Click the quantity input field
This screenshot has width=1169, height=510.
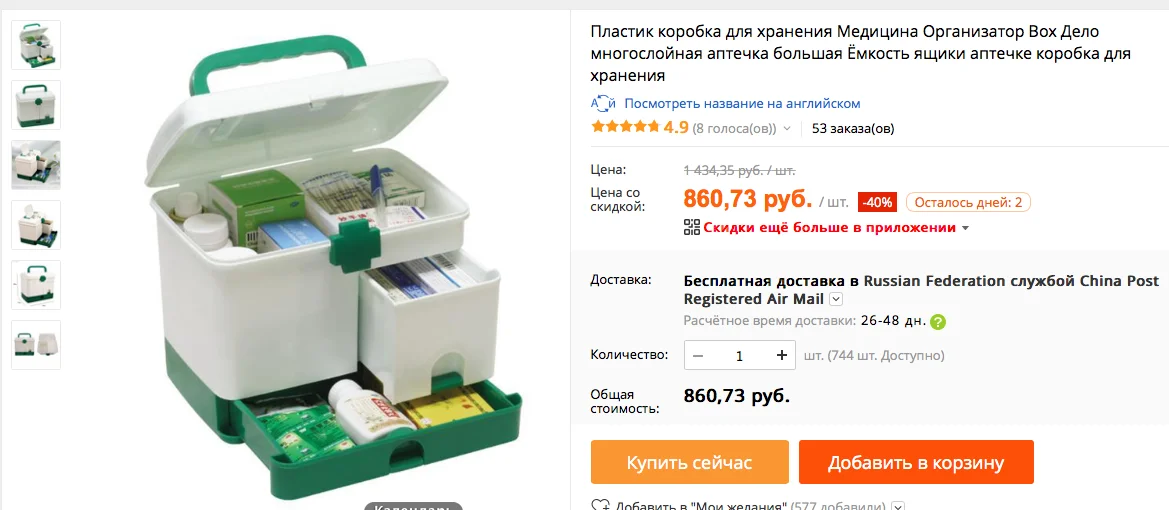(x=740, y=356)
